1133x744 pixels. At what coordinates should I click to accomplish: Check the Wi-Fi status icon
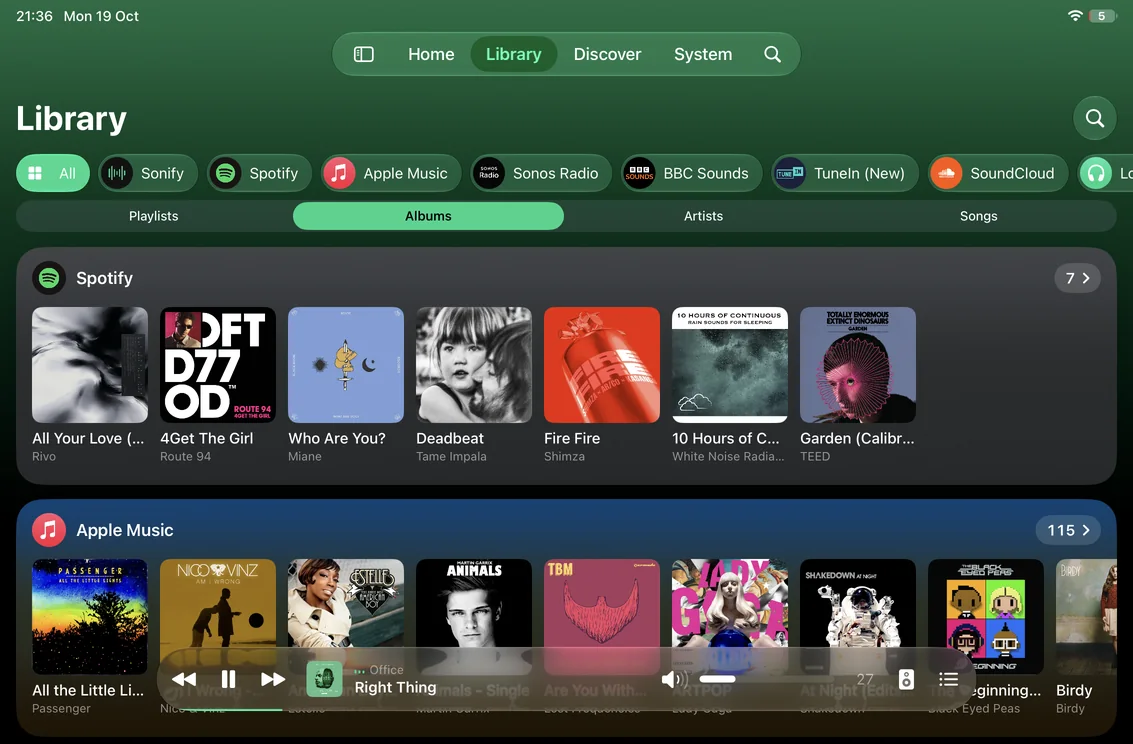(x=1075, y=16)
